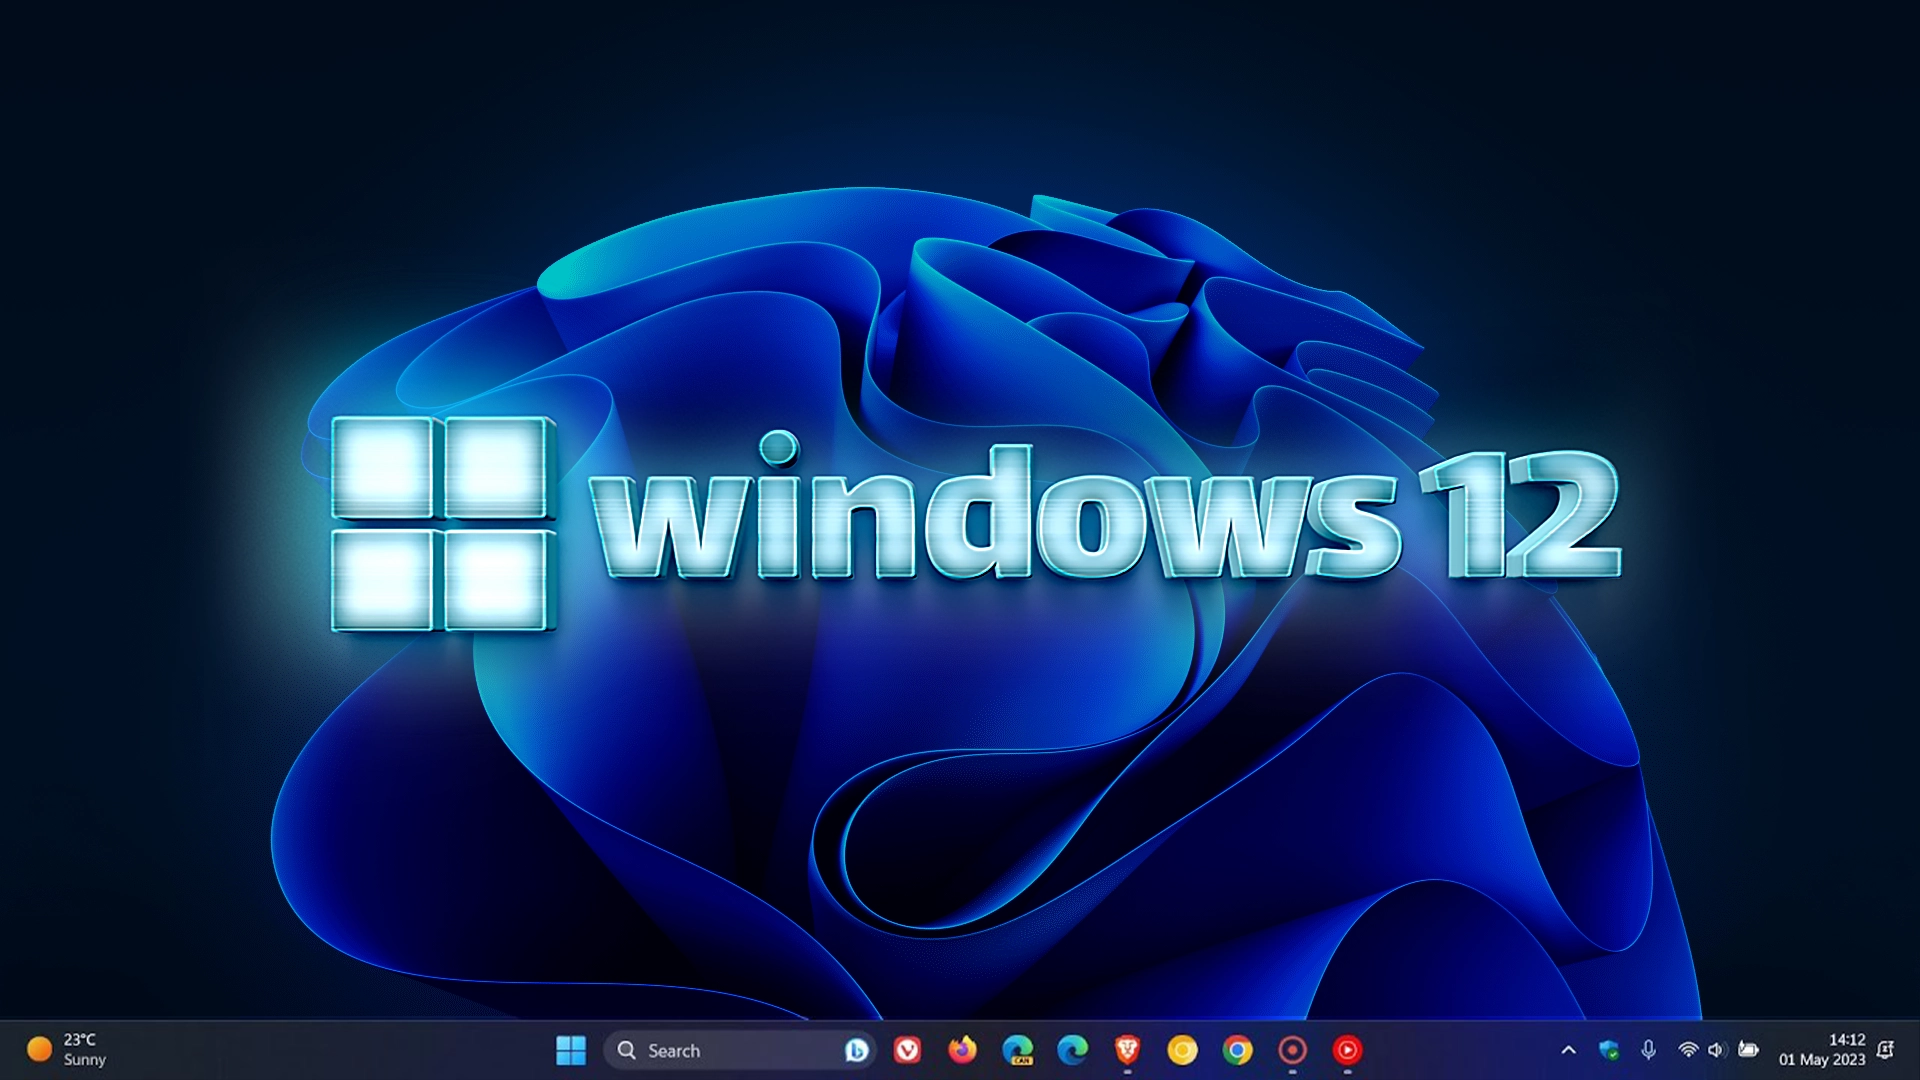Viewport: 1920px width, 1080px height.
Task: Launch Google Chrome from taskbar
Action: tap(1237, 1050)
